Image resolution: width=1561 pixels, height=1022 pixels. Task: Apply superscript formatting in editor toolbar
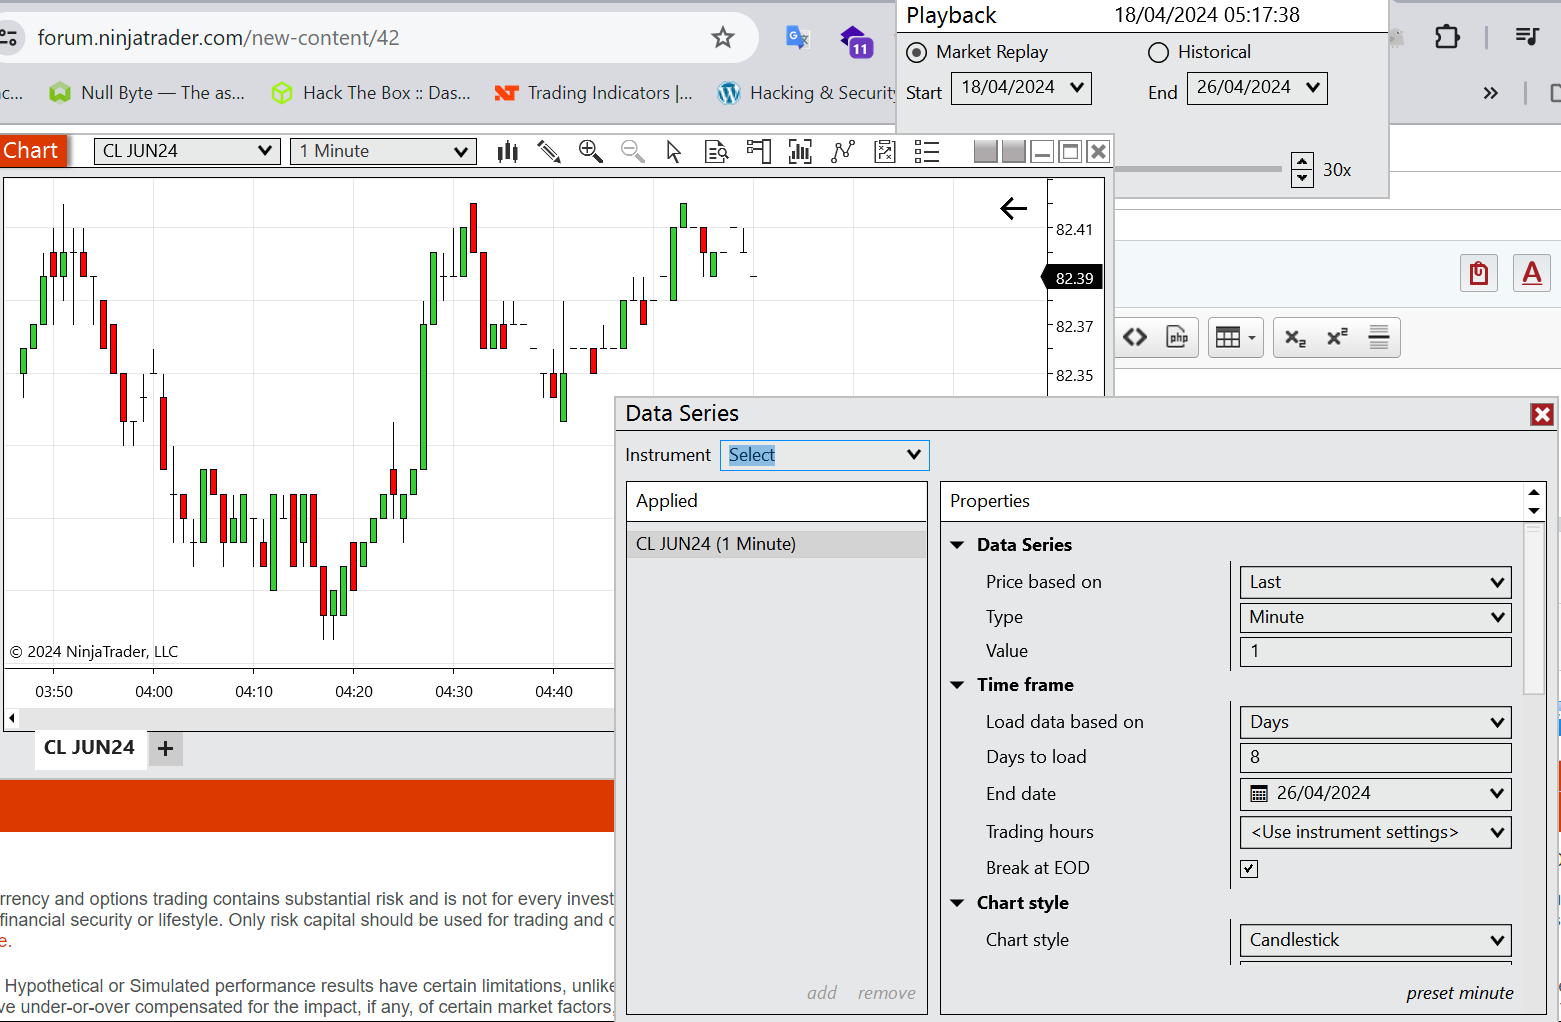[1337, 338]
